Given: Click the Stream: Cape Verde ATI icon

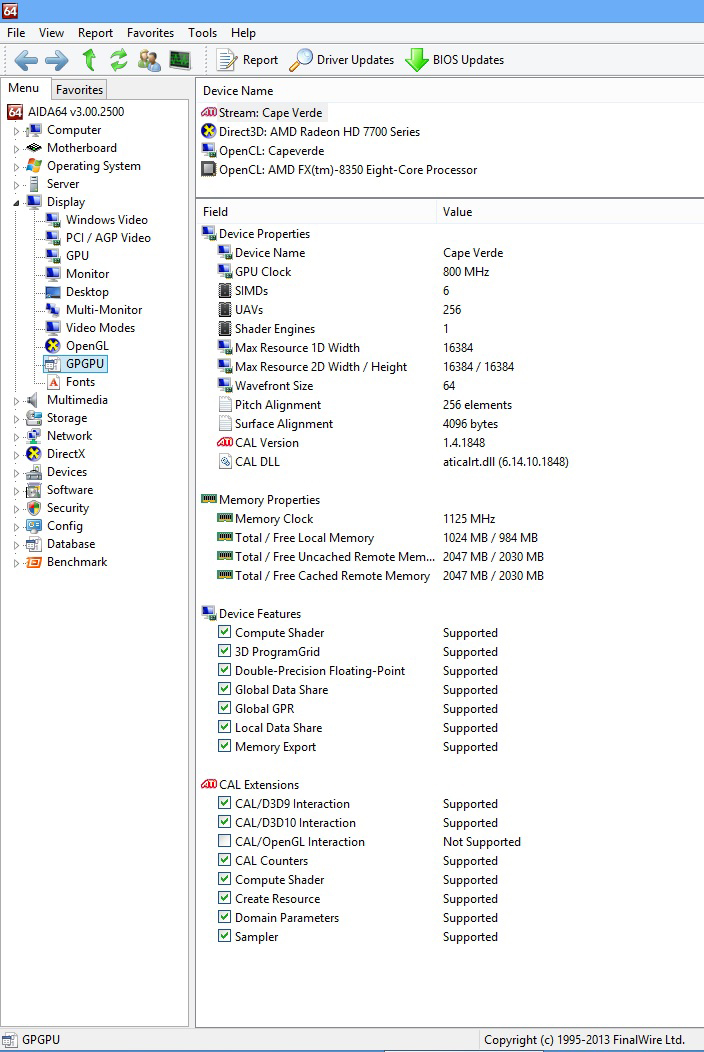Looking at the screenshot, I should (x=209, y=113).
